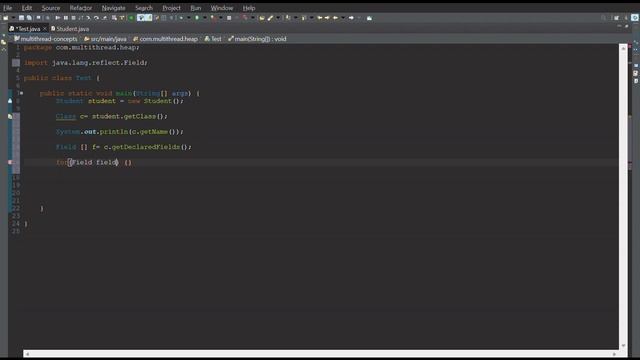Screen dimensions: 640x360
Task: Open the Run configurations dropdown arrow
Action: click(x=205, y=18)
